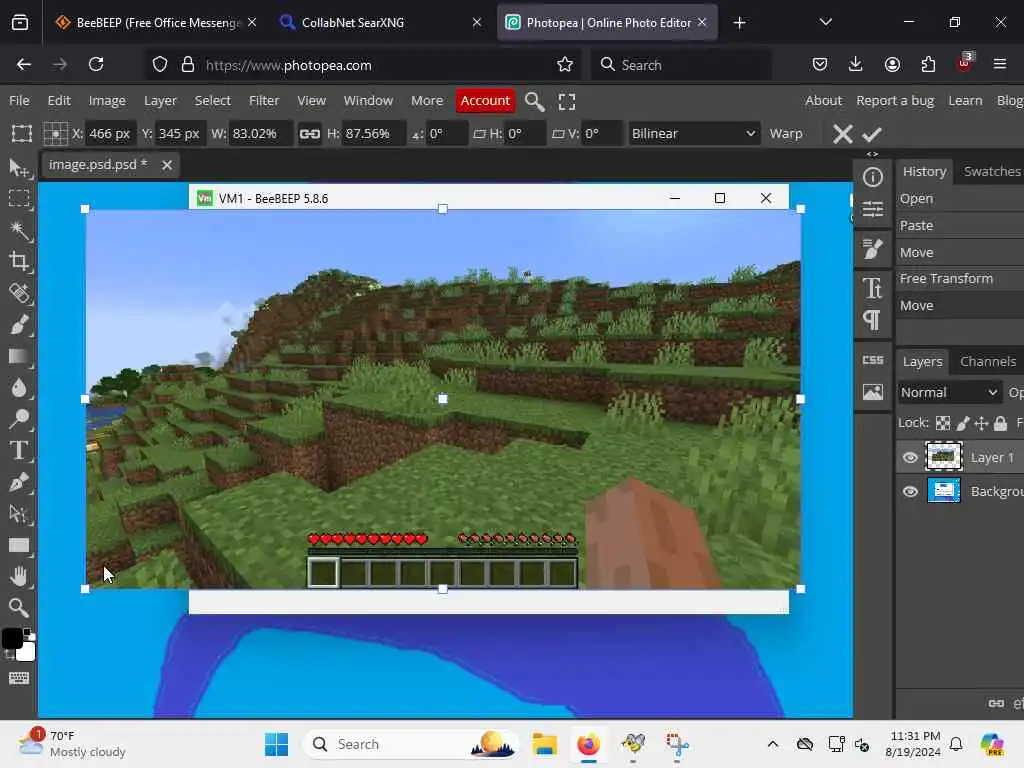Select the Dodge tool
Screen dimensions: 1024x768
click(x=19, y=419)
